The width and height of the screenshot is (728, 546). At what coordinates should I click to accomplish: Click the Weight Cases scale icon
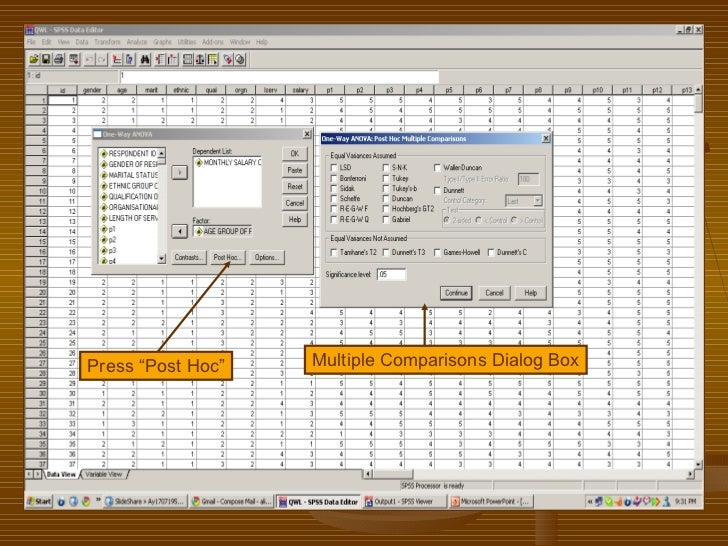pos(200,59)
